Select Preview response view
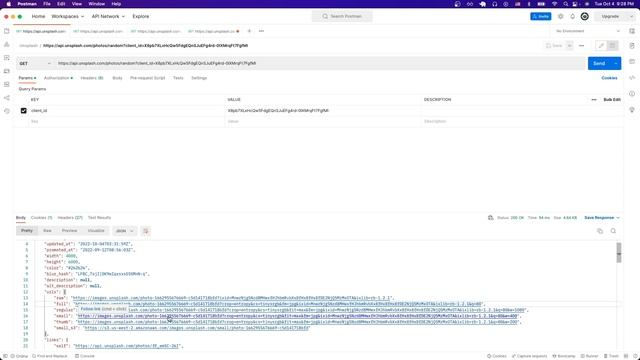Screen dimensions: 640x360 point(69,231)
